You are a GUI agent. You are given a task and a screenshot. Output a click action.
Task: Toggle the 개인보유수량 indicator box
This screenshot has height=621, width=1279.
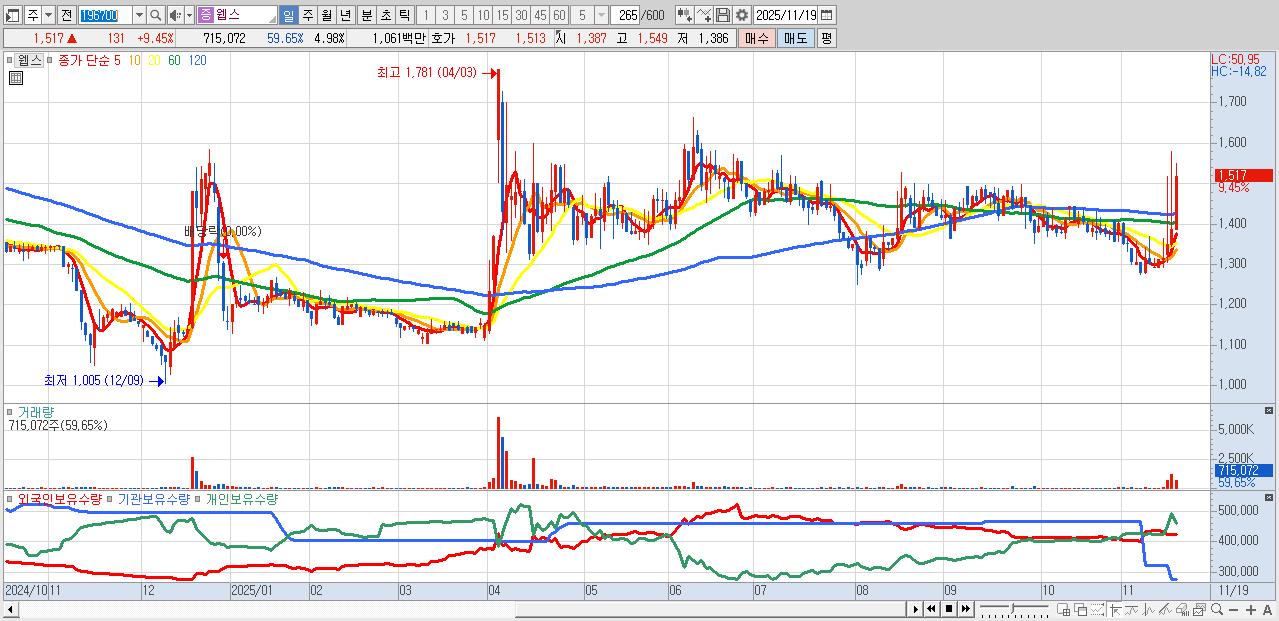198,498
